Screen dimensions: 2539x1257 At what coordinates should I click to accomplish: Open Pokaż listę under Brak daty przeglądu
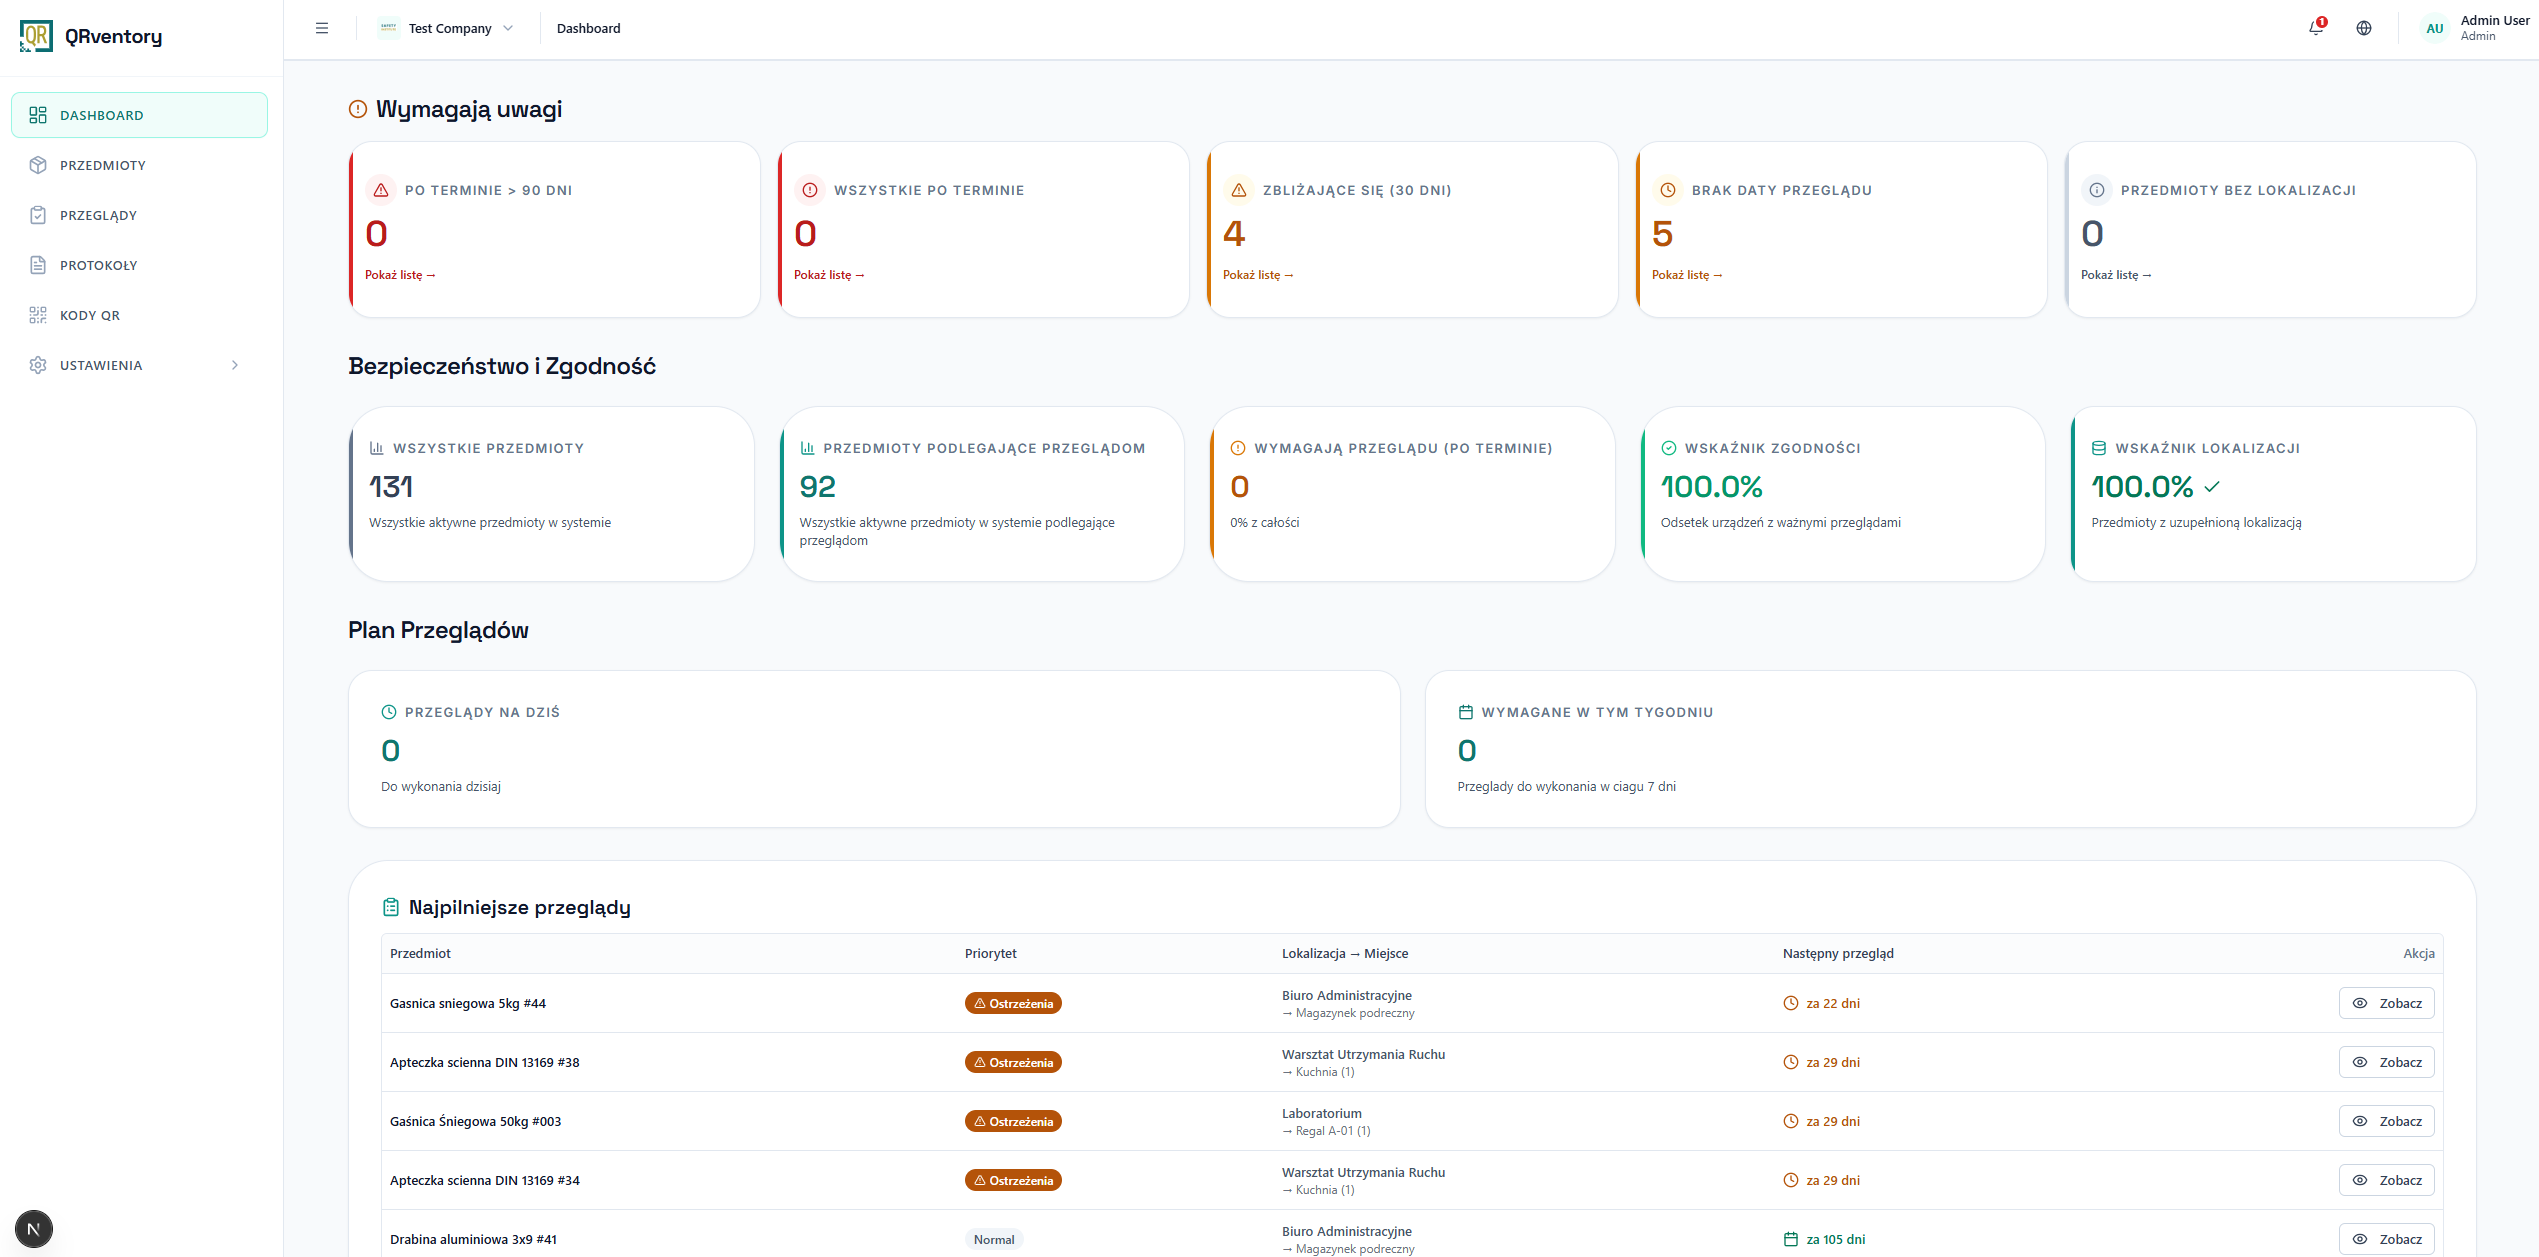tap(1688, 275)
